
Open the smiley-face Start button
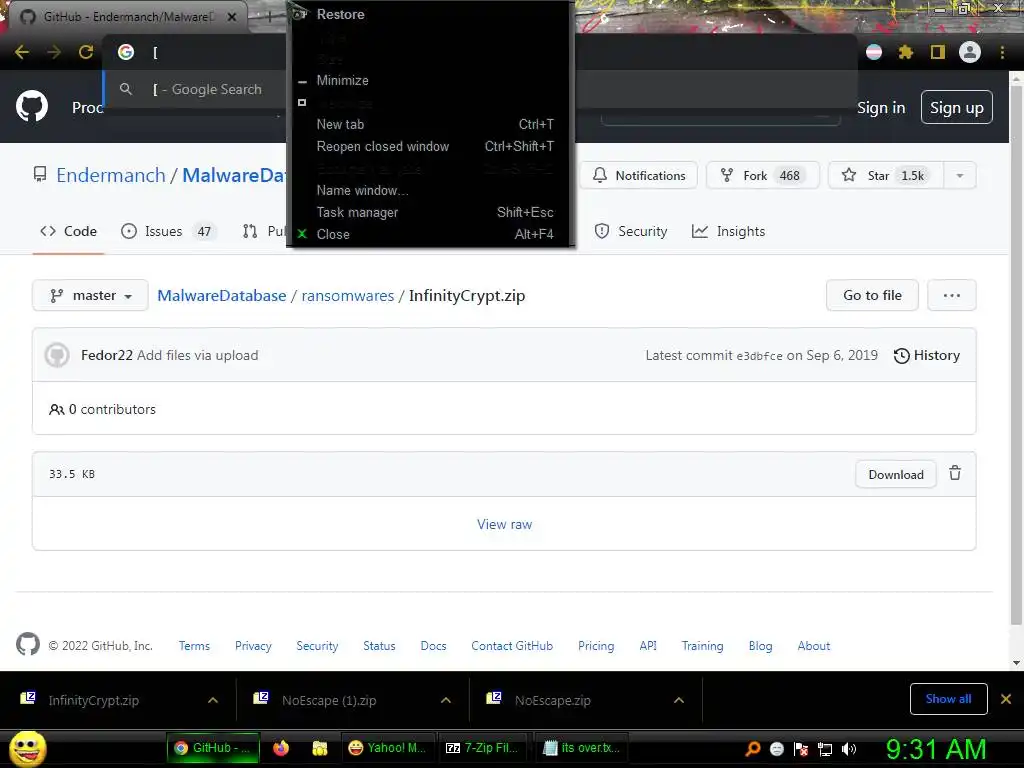click(x=27, y=748)
